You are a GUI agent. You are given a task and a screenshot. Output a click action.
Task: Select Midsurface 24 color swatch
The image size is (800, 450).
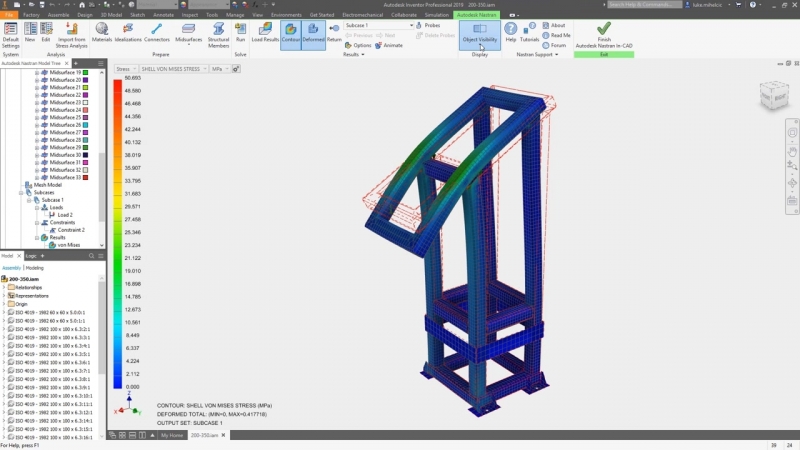click(85, 110)
